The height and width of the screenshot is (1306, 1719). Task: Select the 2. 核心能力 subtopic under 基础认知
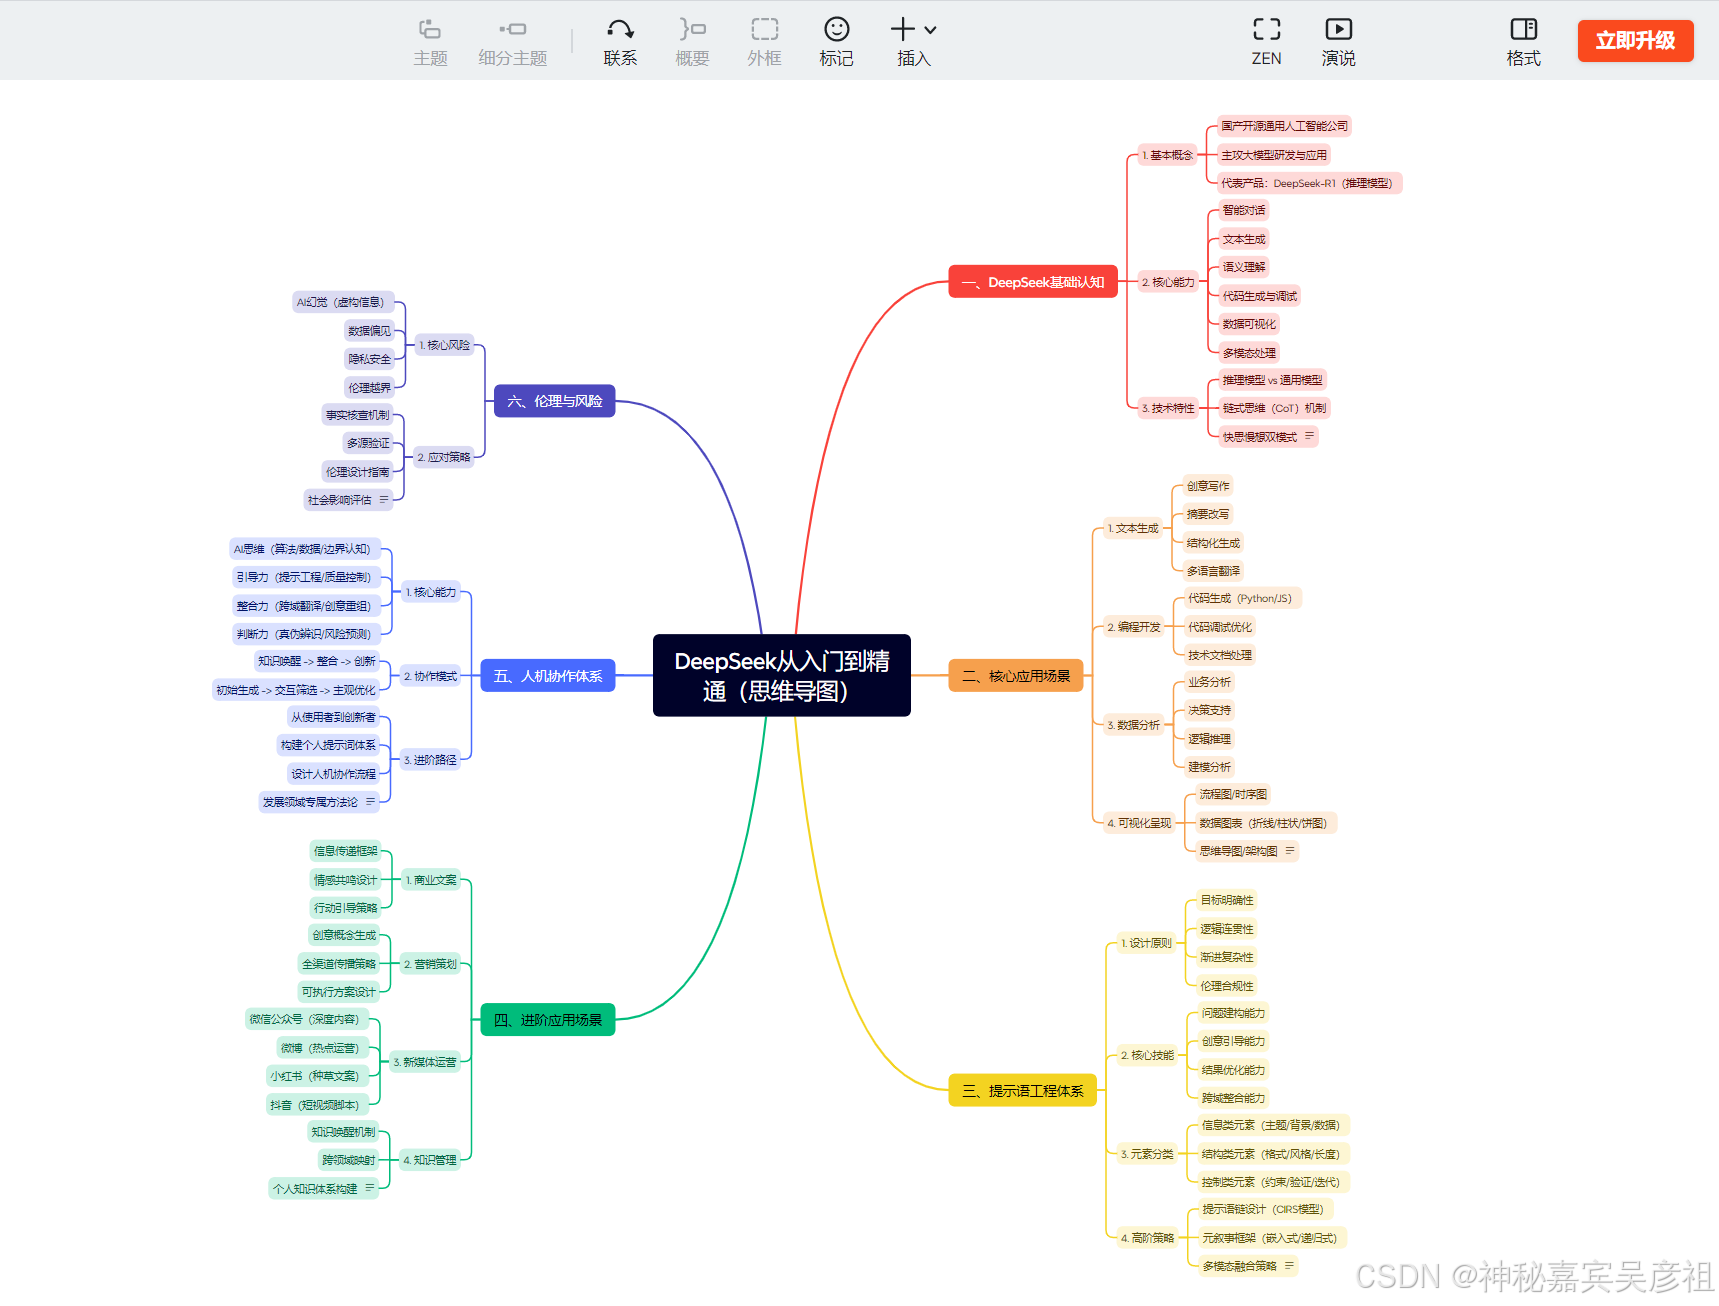tap(1168, 282)
